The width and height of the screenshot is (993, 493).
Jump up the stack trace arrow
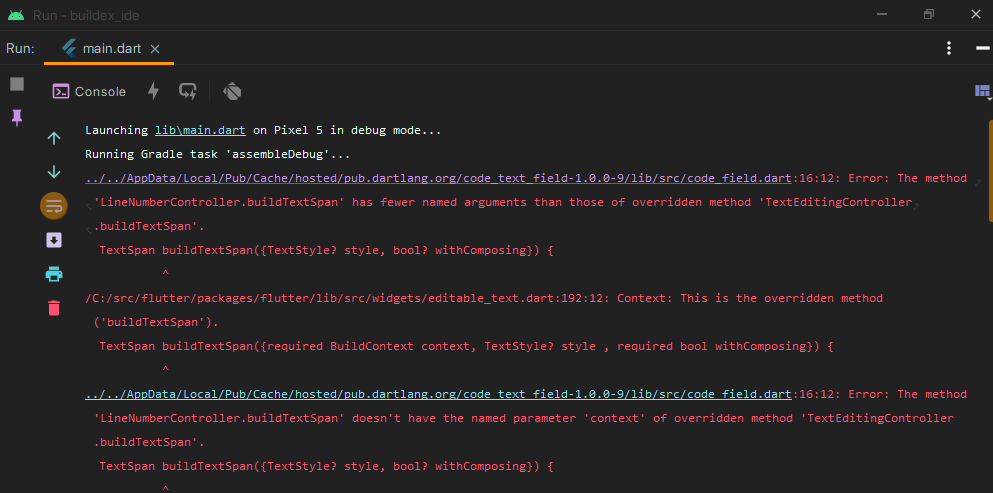pos(54,138)
